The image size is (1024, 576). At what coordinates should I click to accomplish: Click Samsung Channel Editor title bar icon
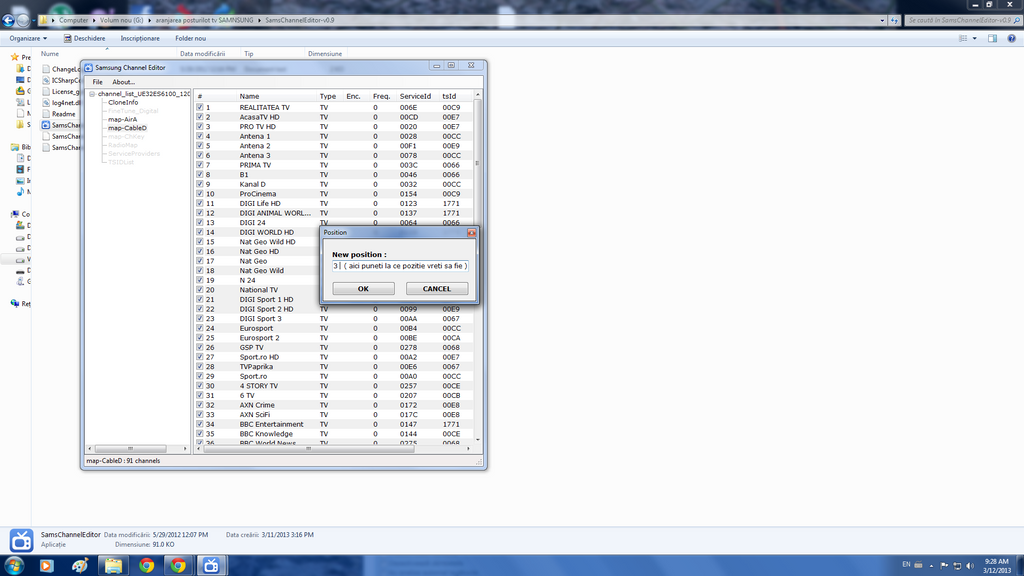[x=89, y=67]
